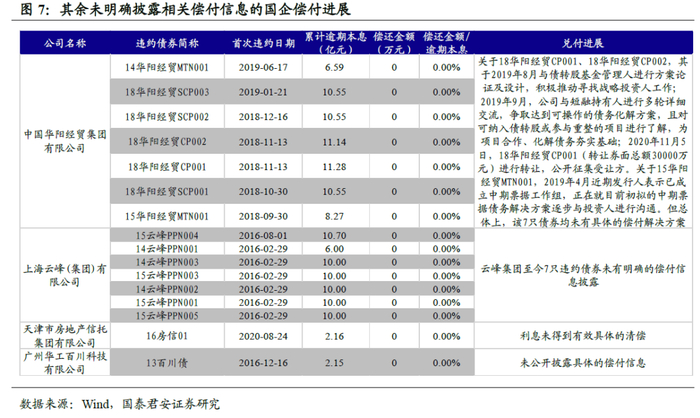This screenshot has width=700, height=418.
Task: Click overdue amount 8.27
Action: (x=334, y=217)
